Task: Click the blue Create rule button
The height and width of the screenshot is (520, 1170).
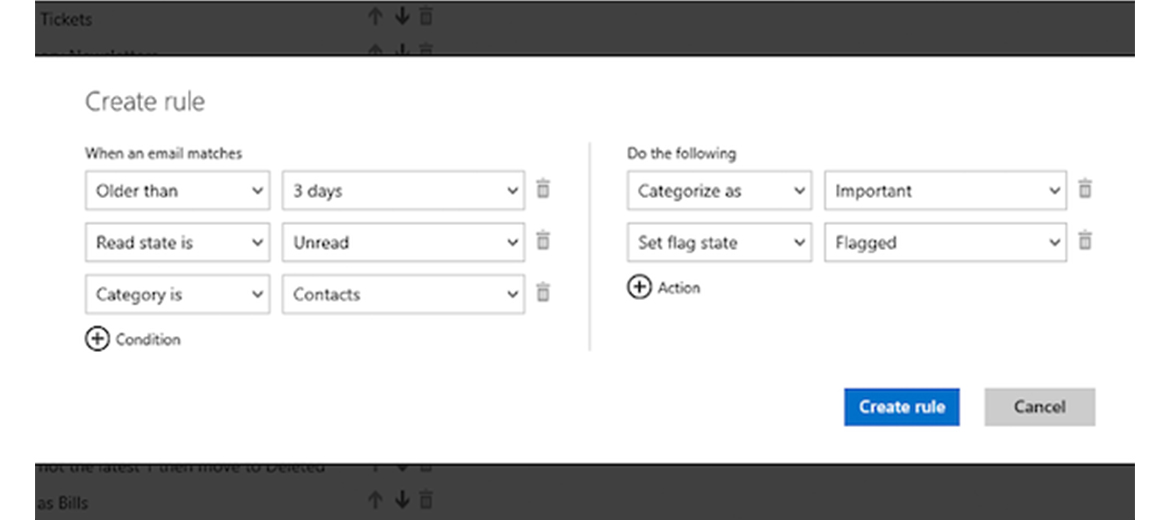Action: pyautogui.click(x=901, y=407)
